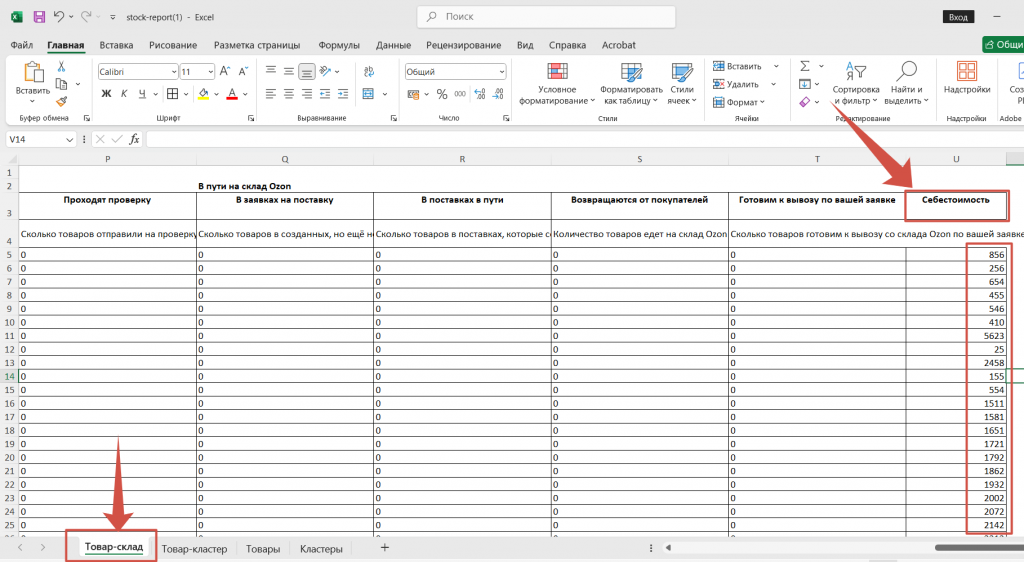The height and width of the screenshot is (562, 1024).
Task: Open the Формулы ribbon tab
Action: point(339,45)
